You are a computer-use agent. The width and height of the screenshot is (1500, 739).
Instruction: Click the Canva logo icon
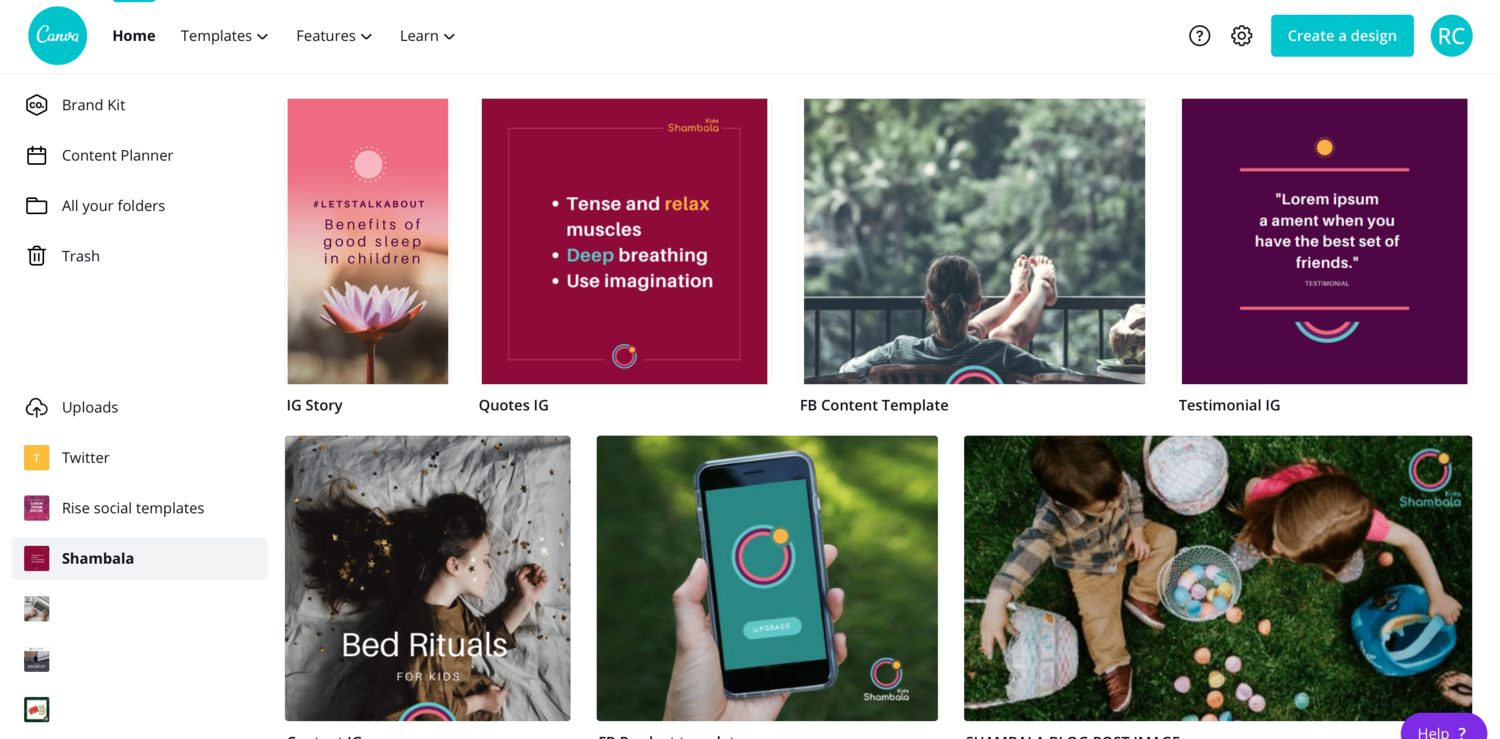tap(57, 36)
